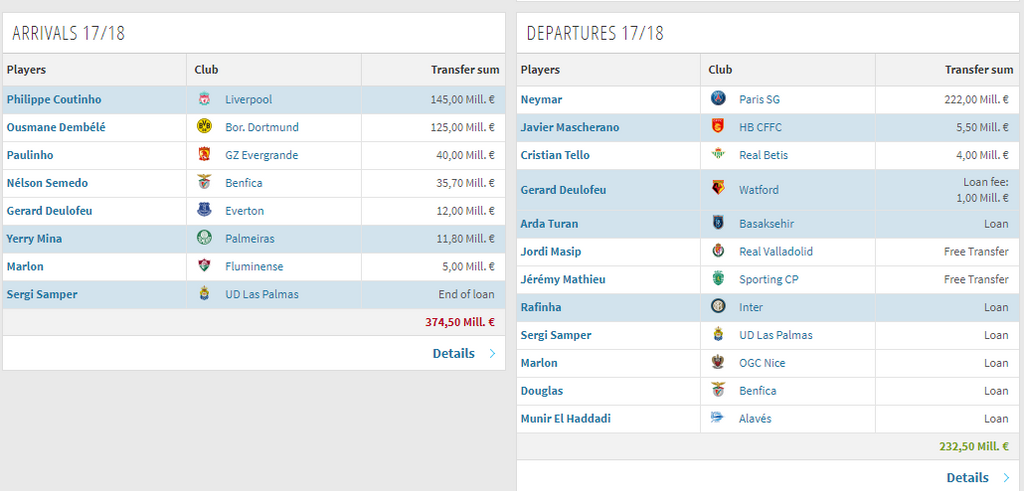Click Departures 'Players' column header
Screen dimensions: 1024x491
click(541, 70)
